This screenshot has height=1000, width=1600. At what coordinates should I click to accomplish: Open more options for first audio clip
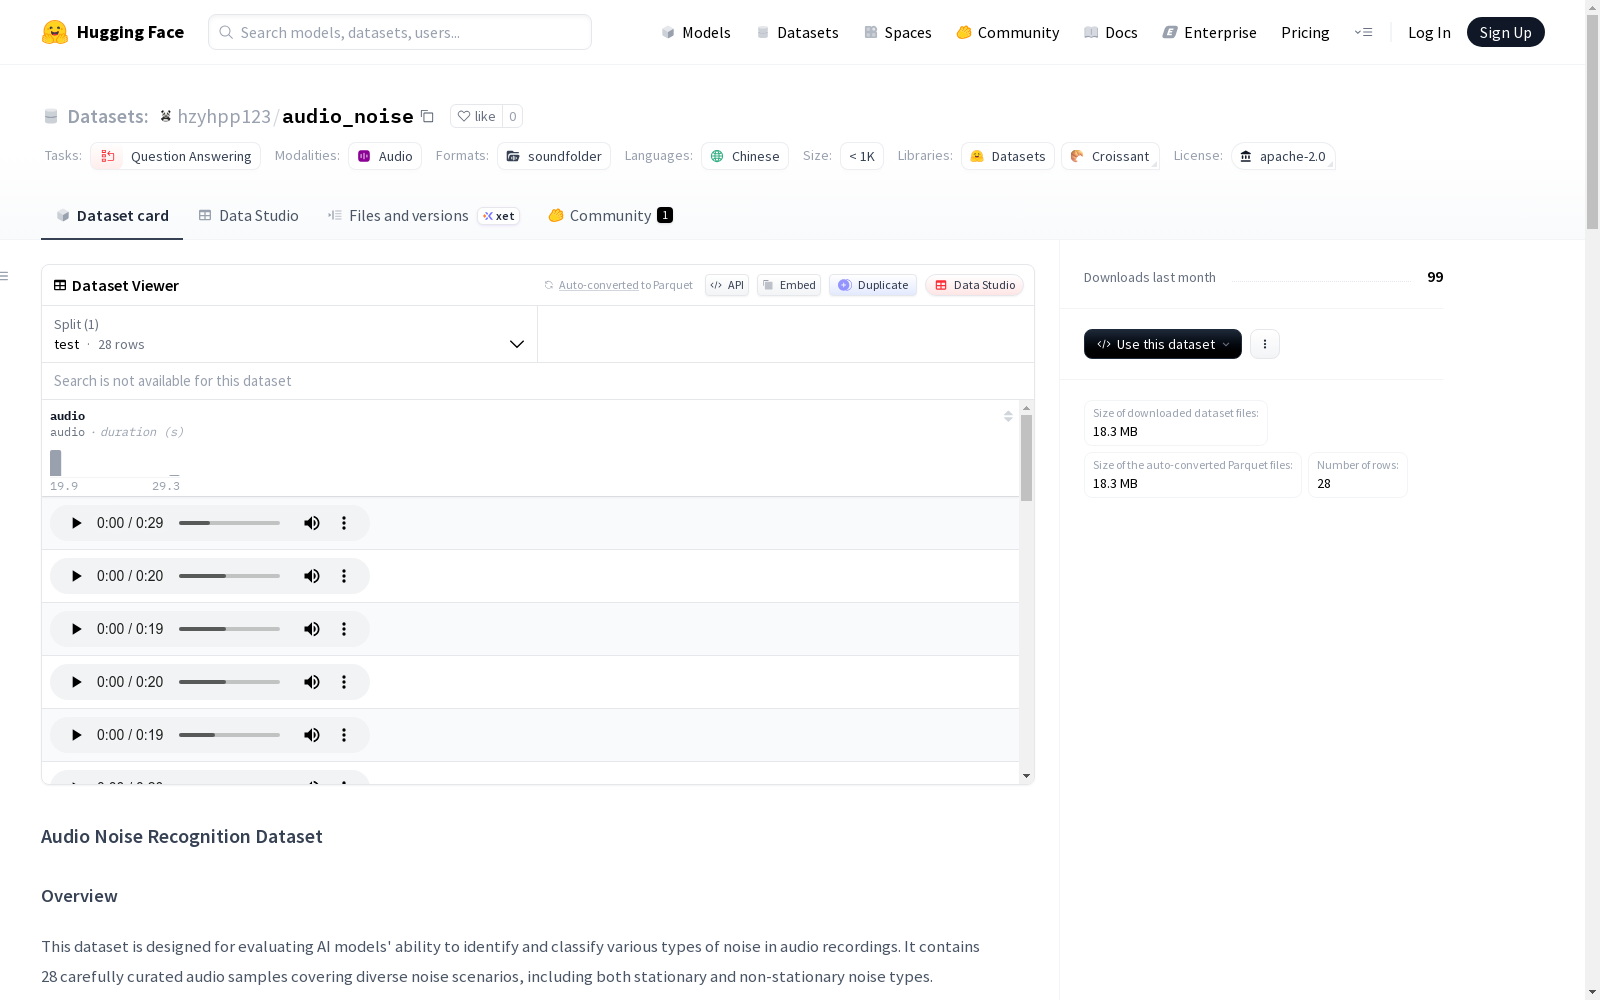click(x=344, y=523)
